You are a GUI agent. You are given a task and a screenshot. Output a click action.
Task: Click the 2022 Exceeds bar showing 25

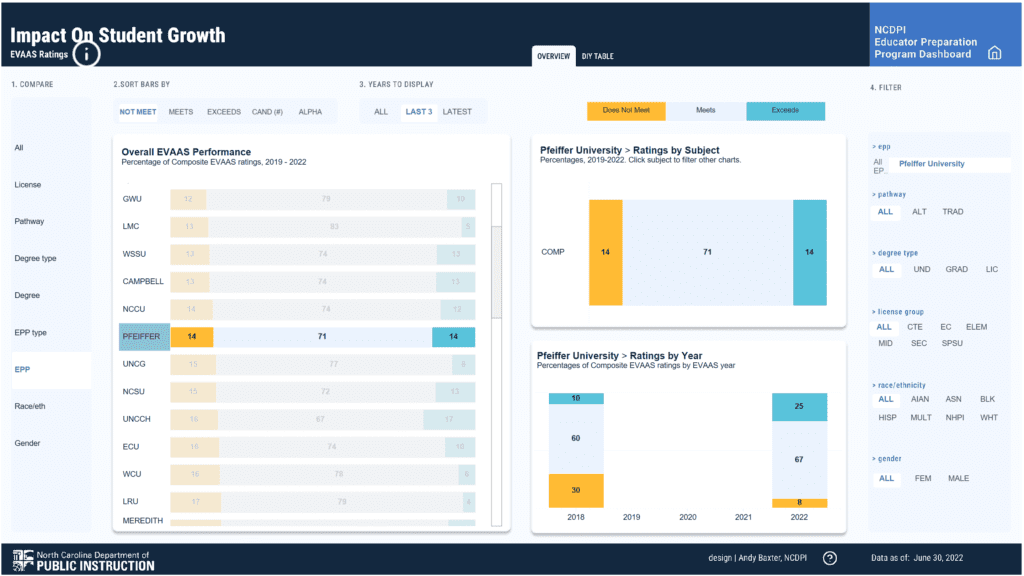click(x=799, y=407)
